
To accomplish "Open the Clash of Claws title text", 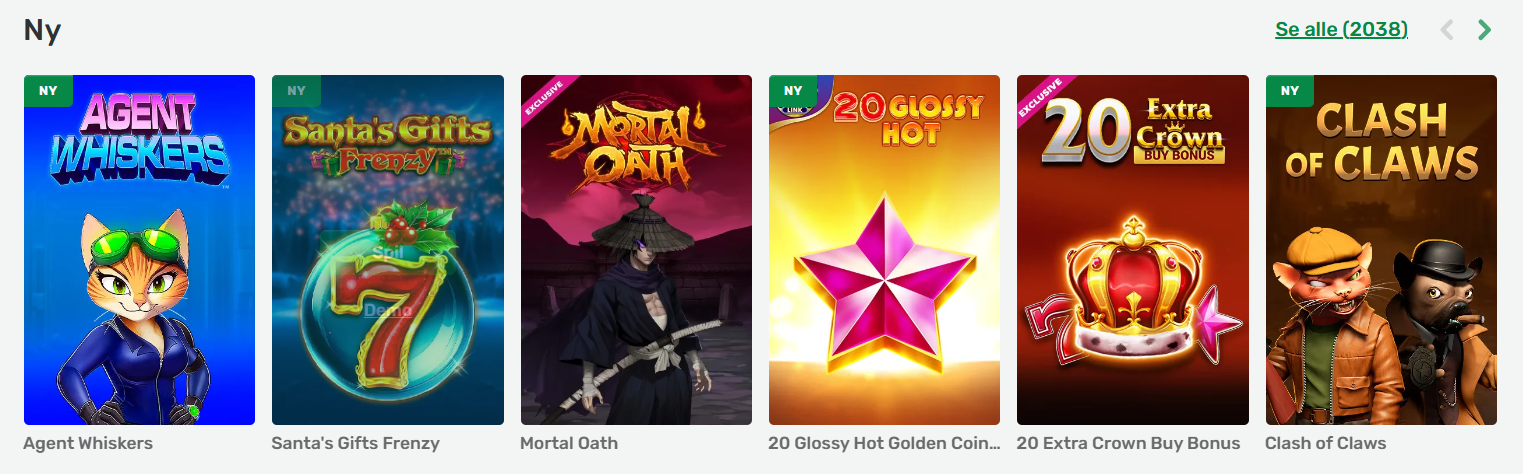I will [x=1326, y=443].
